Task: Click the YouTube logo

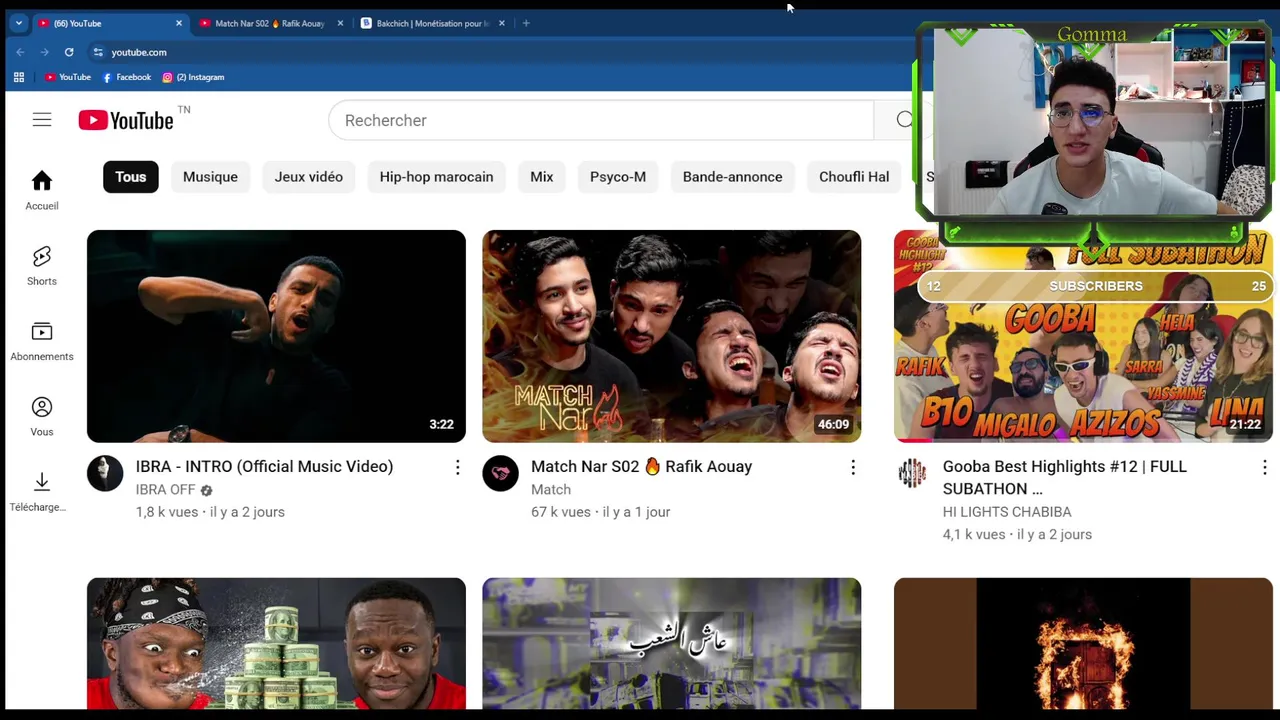Action: pos(126,120)
